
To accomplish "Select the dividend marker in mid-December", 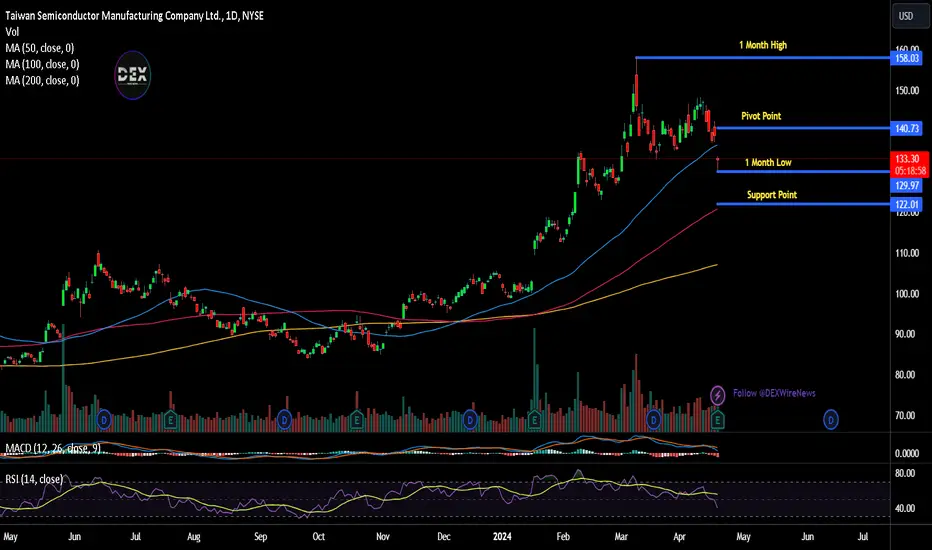I will pos(470,420).
